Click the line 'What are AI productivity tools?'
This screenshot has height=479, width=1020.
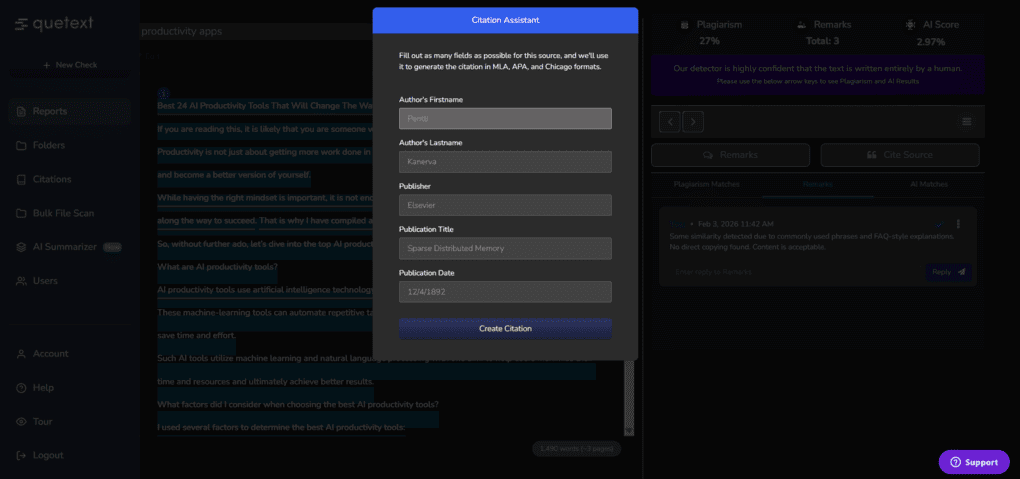point(217,267)
